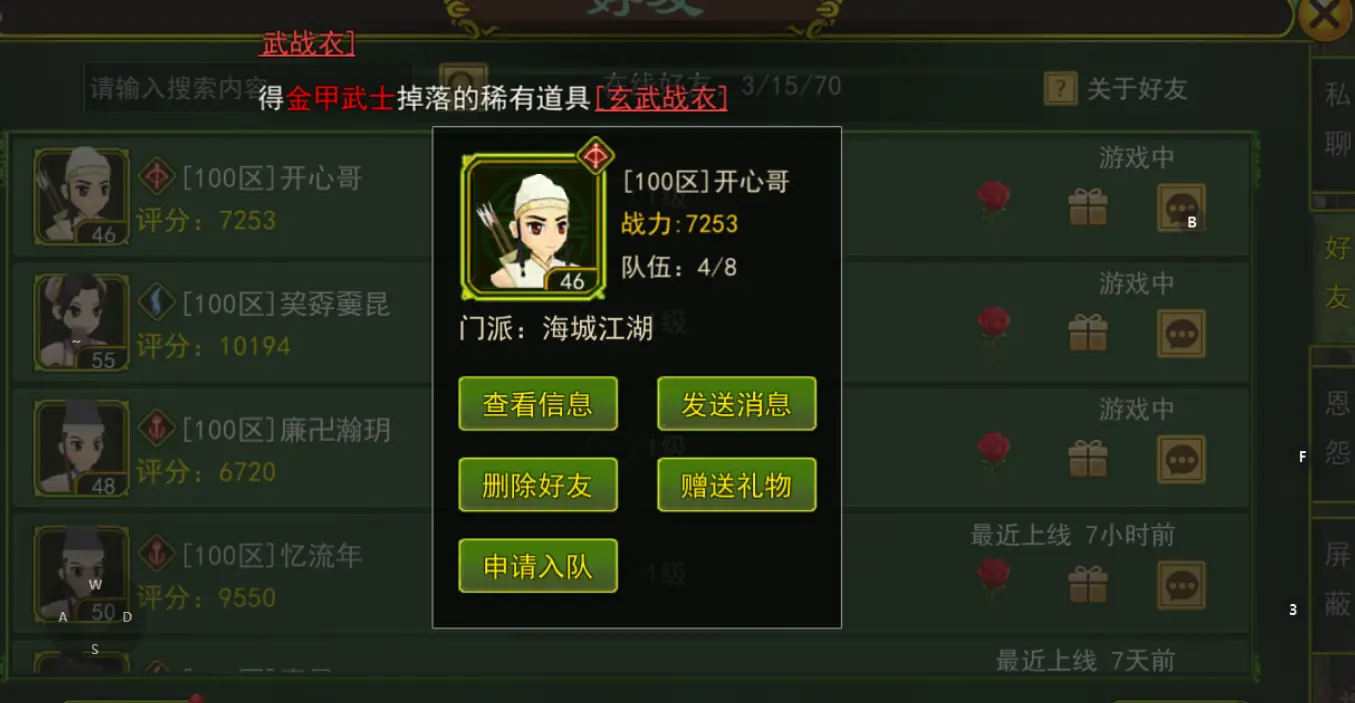This screenshot has height=703, width=1355.
Task: Click 申请入队 to request joining team
Action: click(x=538, y=566)
